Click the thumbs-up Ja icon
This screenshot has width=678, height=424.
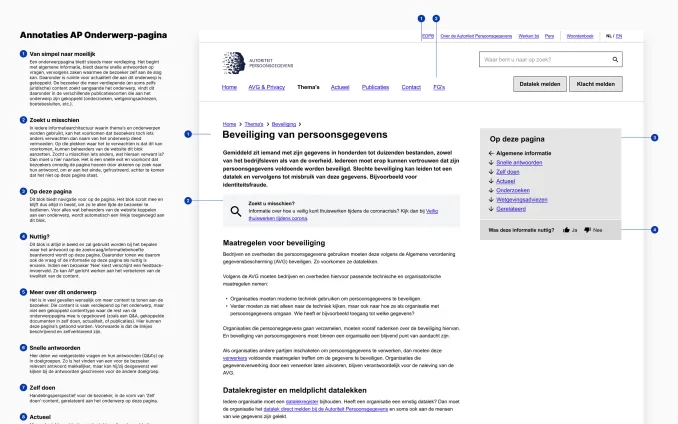point(566,230)
